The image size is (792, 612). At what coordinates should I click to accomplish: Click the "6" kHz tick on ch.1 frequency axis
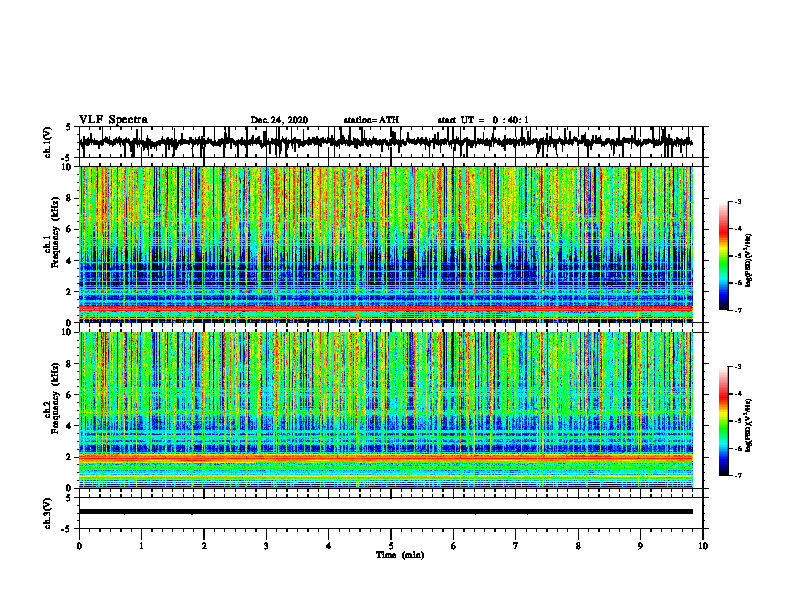(x=70, y=230)
